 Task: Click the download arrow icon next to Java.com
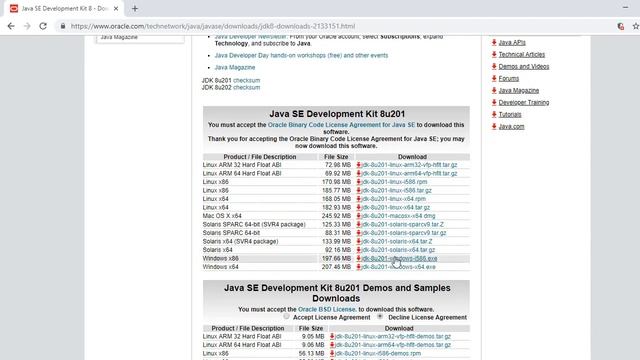tap(494, 127)
